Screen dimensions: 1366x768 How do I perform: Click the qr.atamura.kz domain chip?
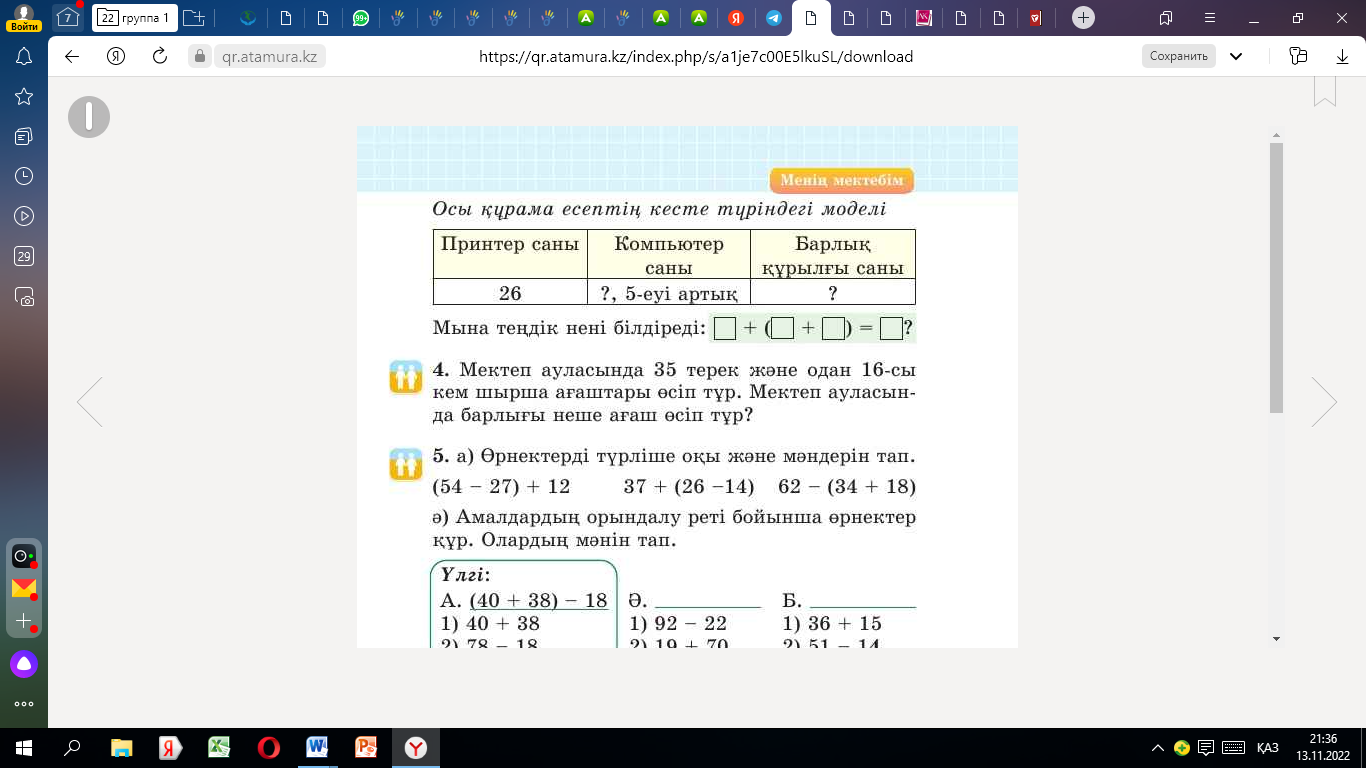tap(269, 57)
